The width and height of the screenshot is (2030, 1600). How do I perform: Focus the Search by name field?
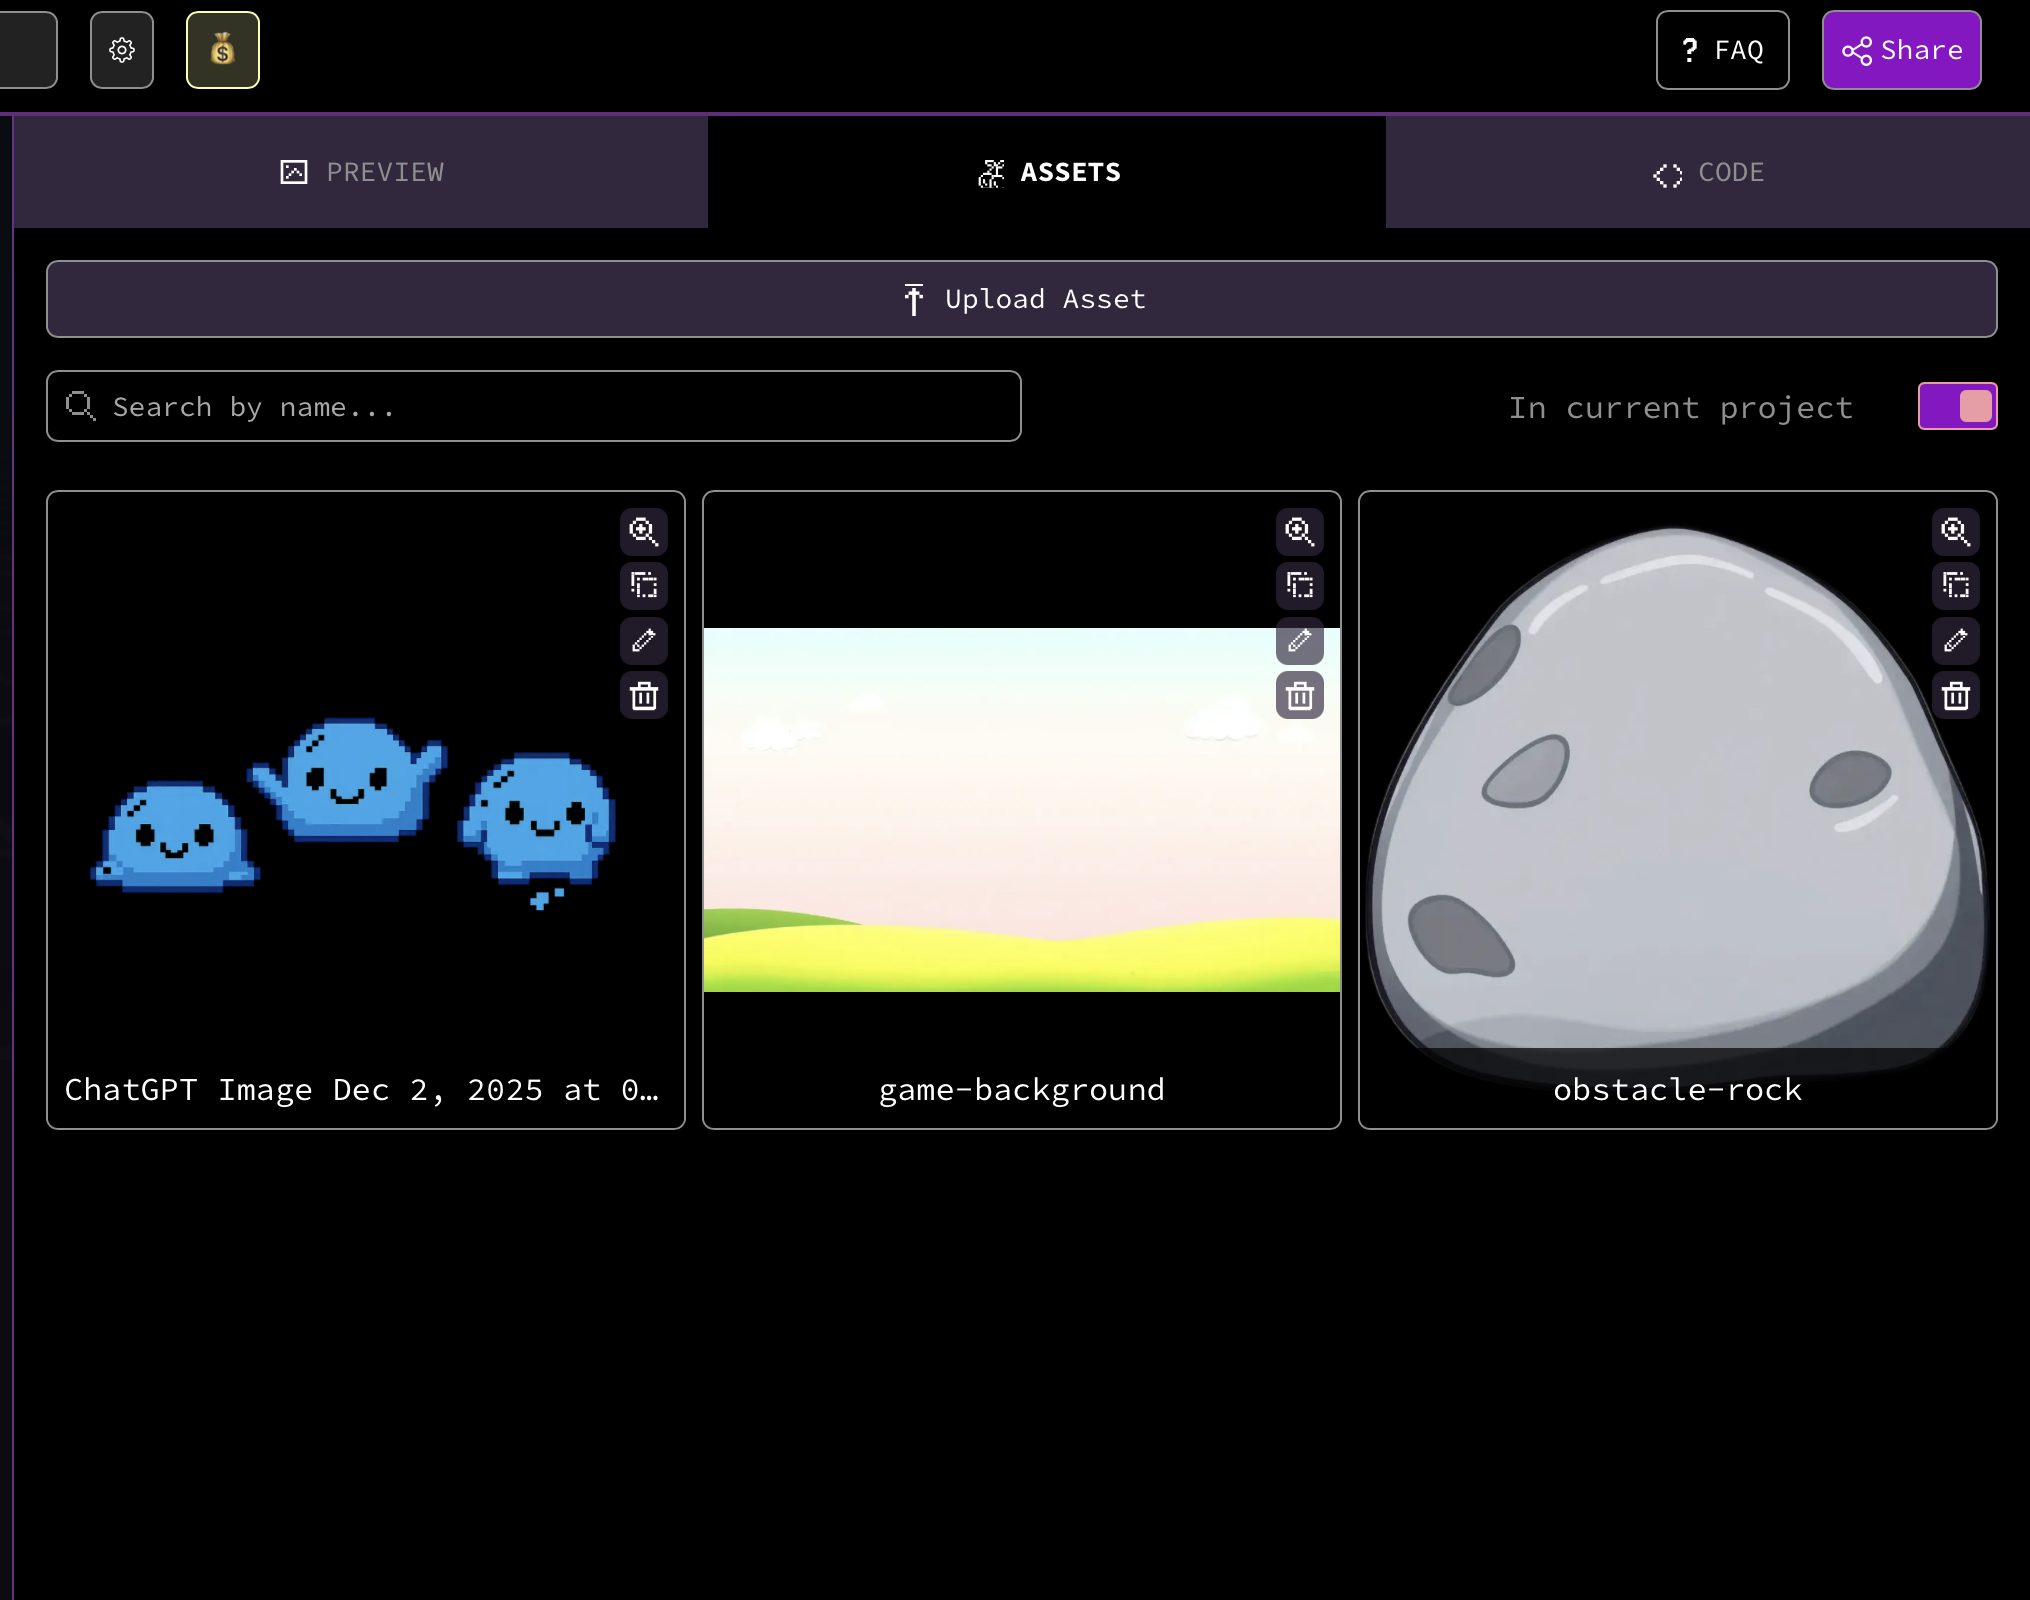point(534,406)
